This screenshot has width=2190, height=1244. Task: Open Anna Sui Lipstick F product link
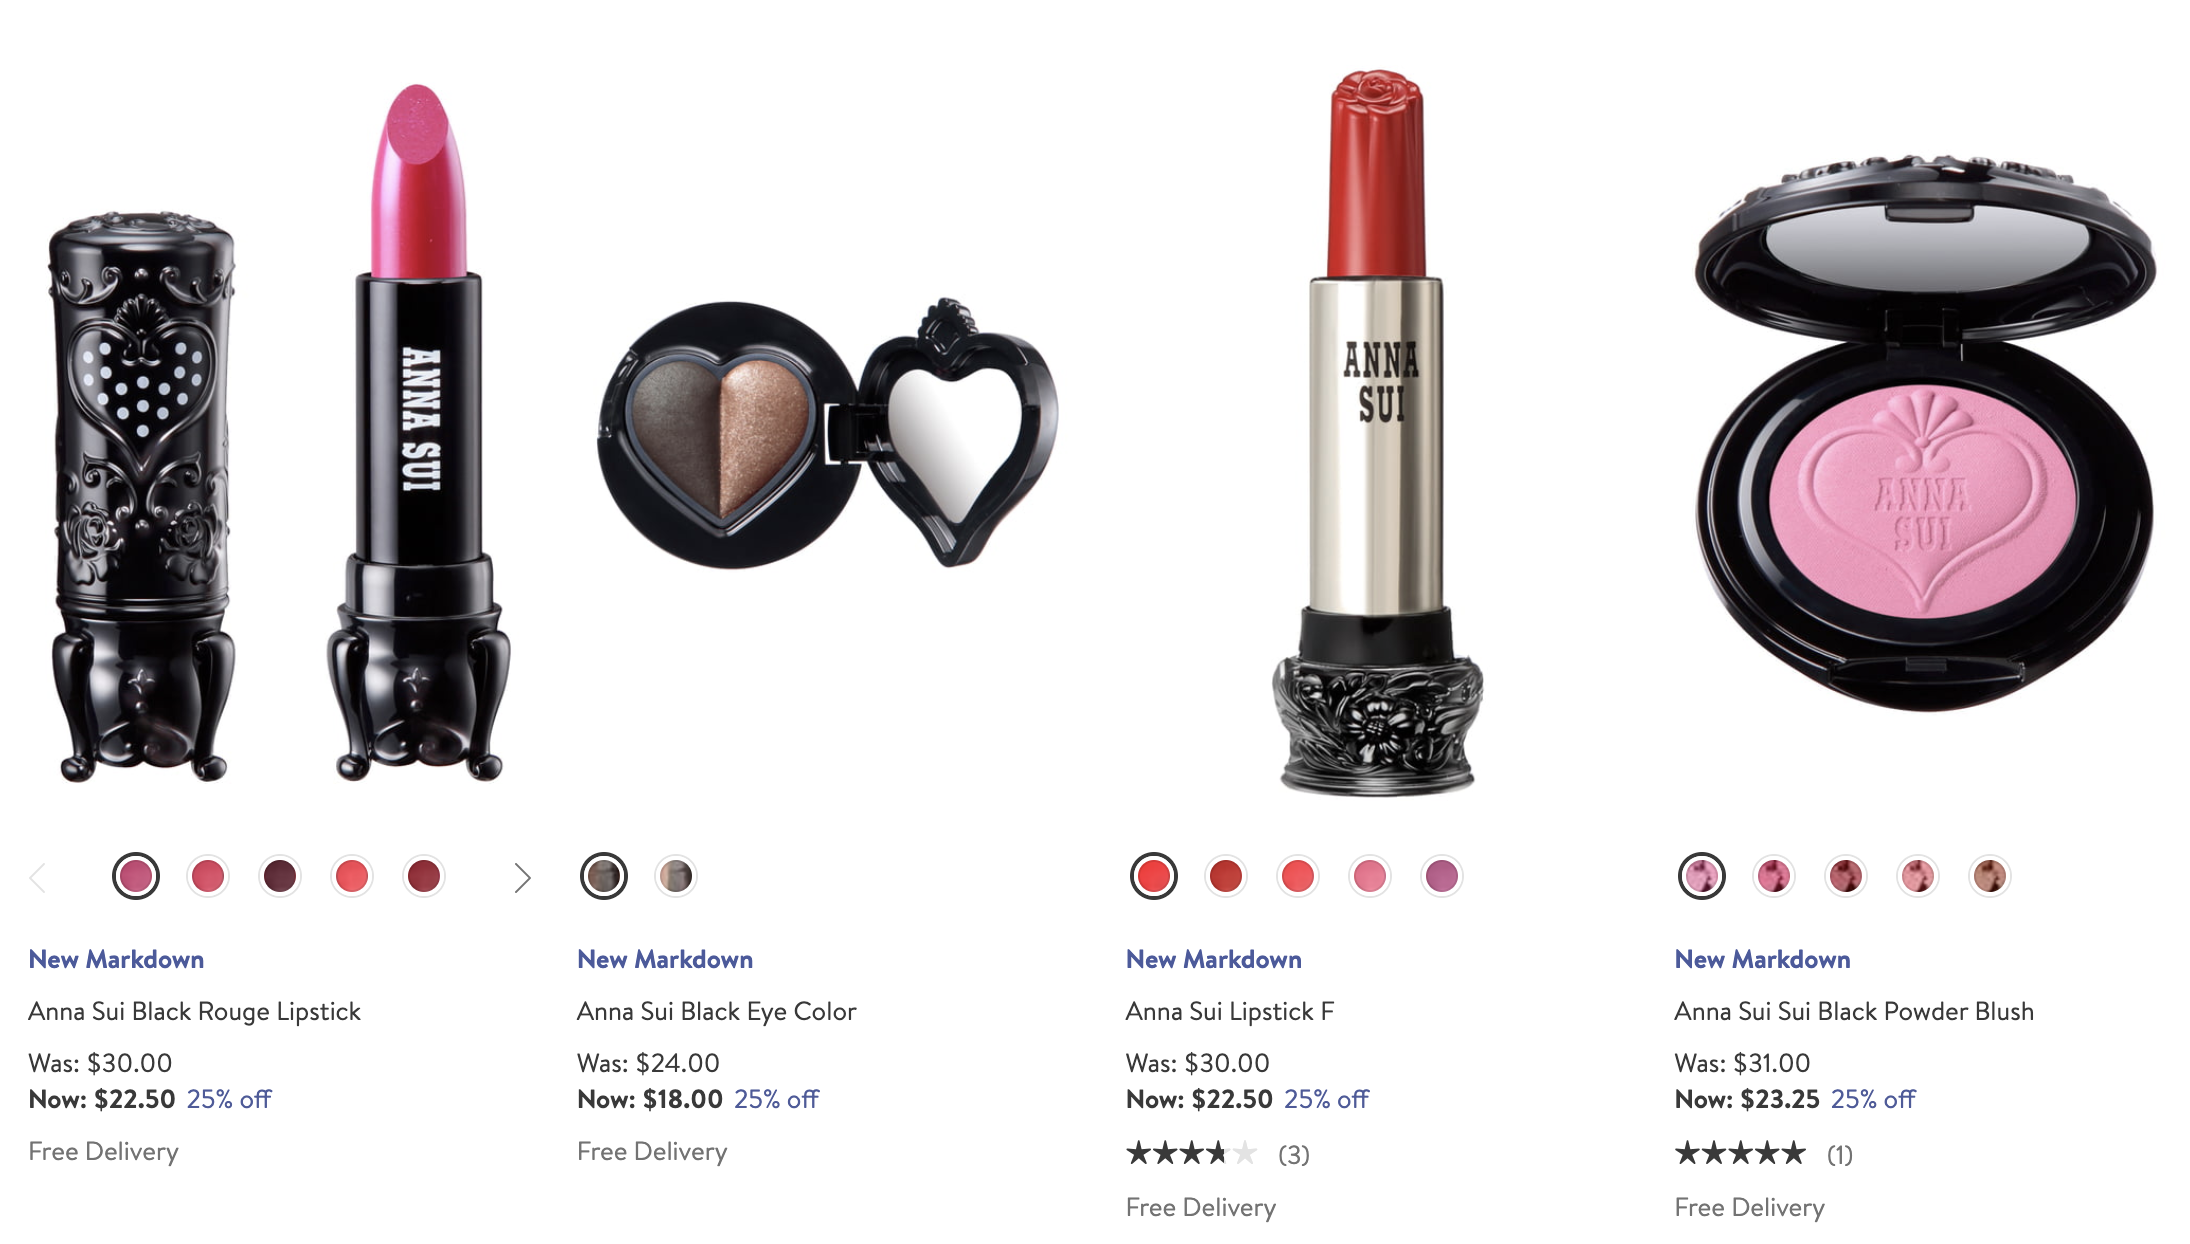click(x=1230, y=1011)
